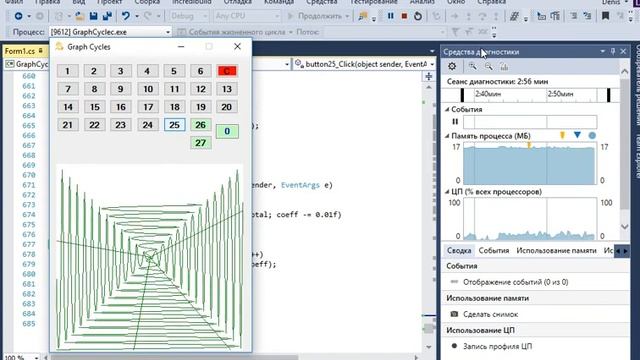Click the red C button
This screenshot has width=640, height=360.
click(x=227, y=71)
